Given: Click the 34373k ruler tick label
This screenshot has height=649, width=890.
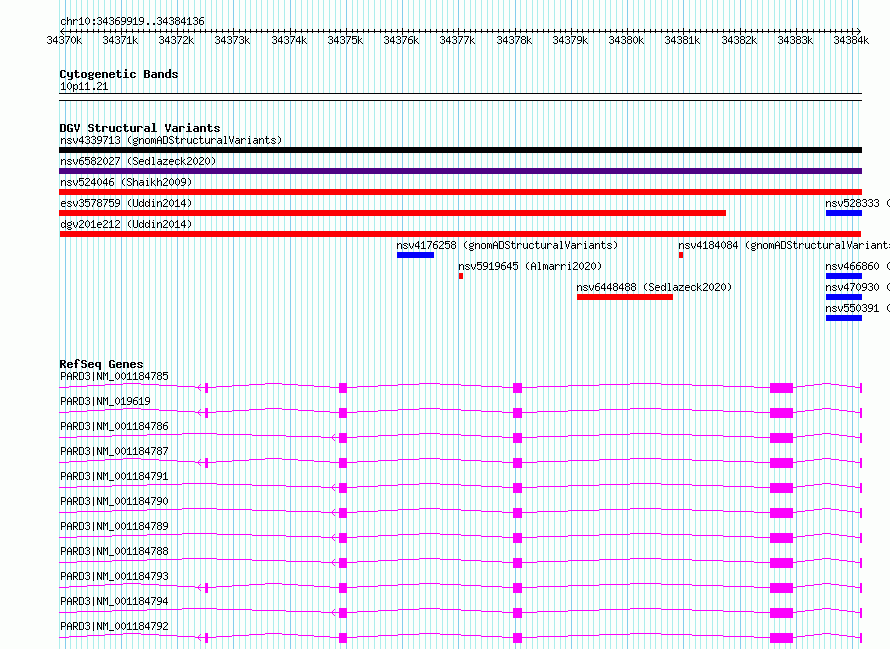Looking at the screenshot, I should 232,40.
